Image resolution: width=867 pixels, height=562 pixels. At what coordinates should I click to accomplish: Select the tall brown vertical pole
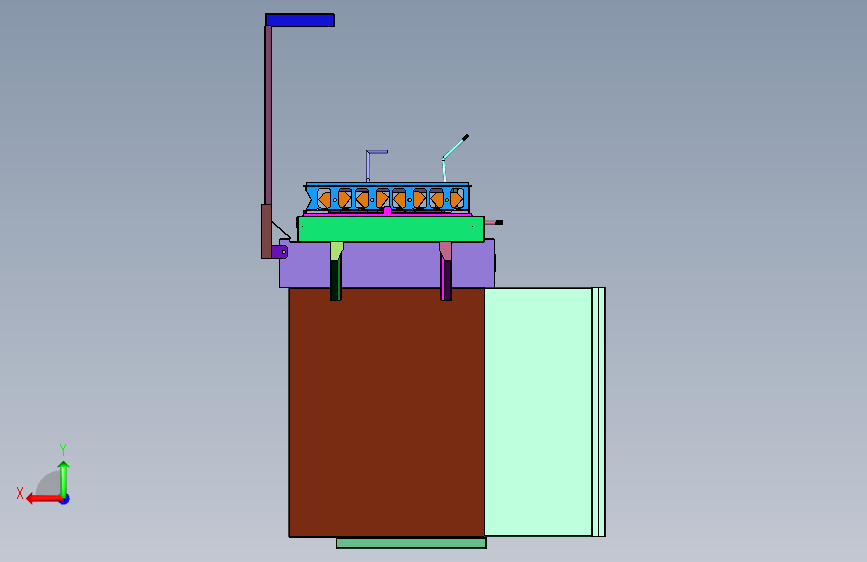[268, 115]
